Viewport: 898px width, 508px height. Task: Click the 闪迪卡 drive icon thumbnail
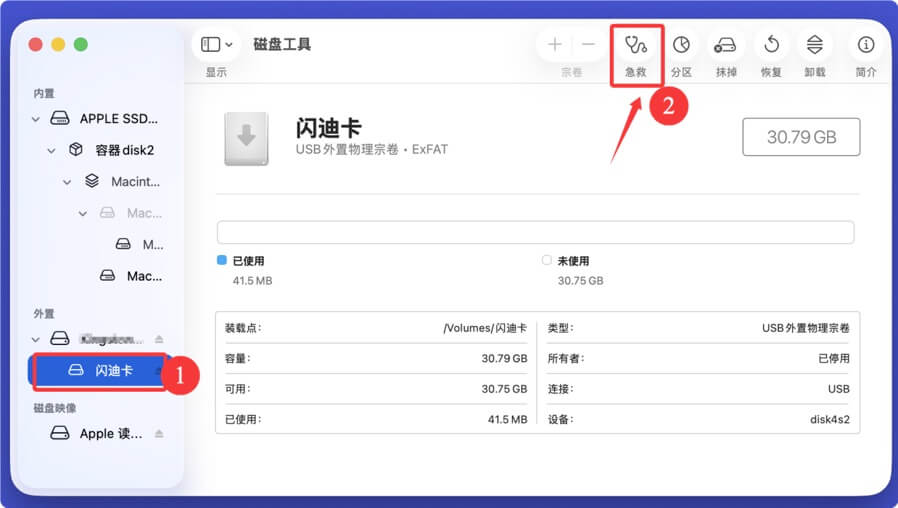[246, 139]
